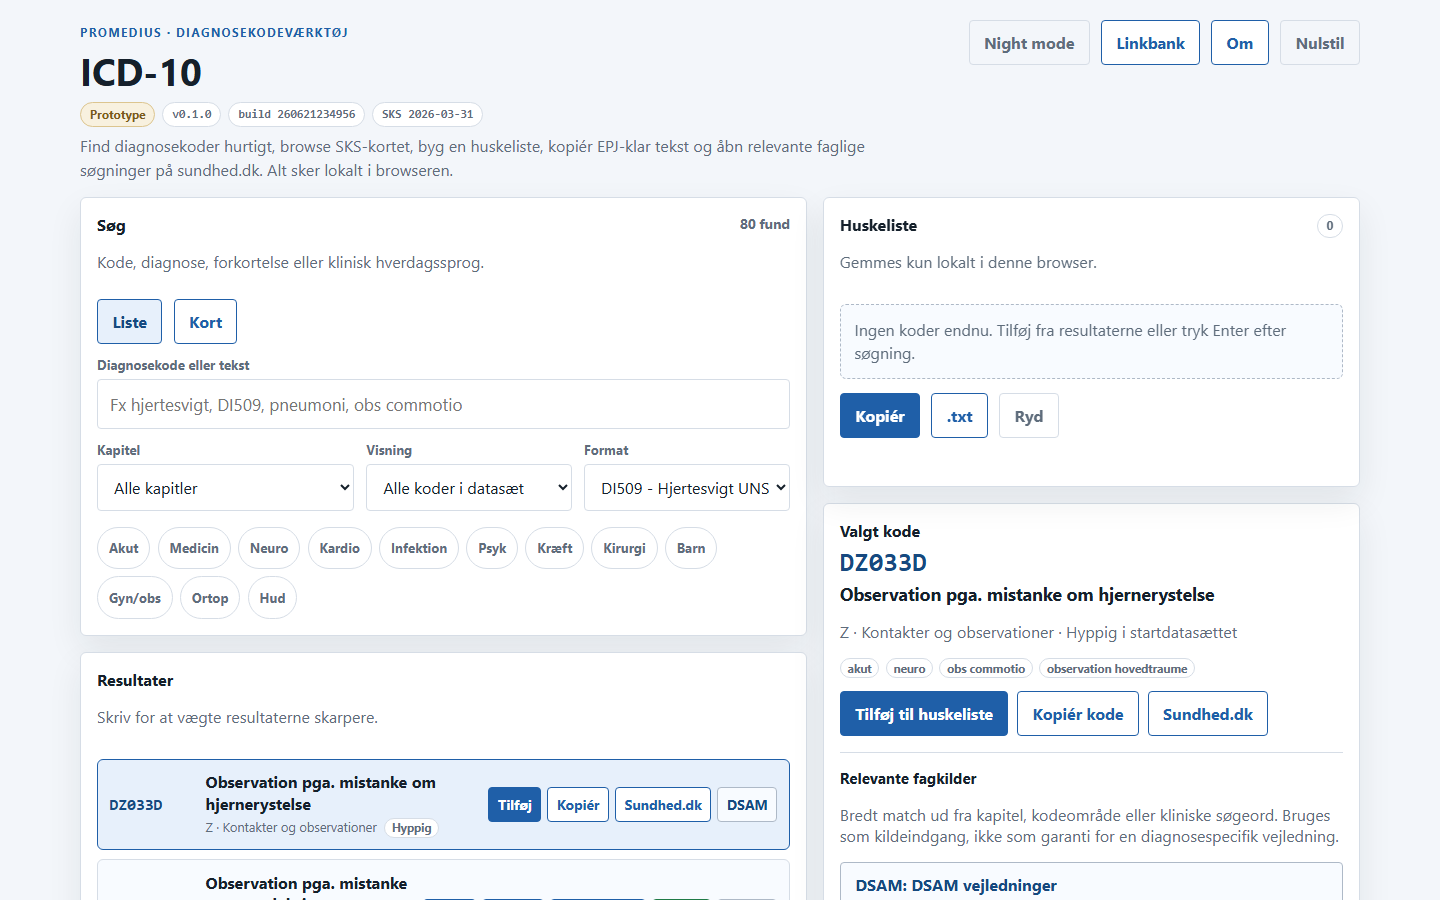Switch to Liste view
Viewport: 1440px width, 900px height.
[x=129, y=322]
